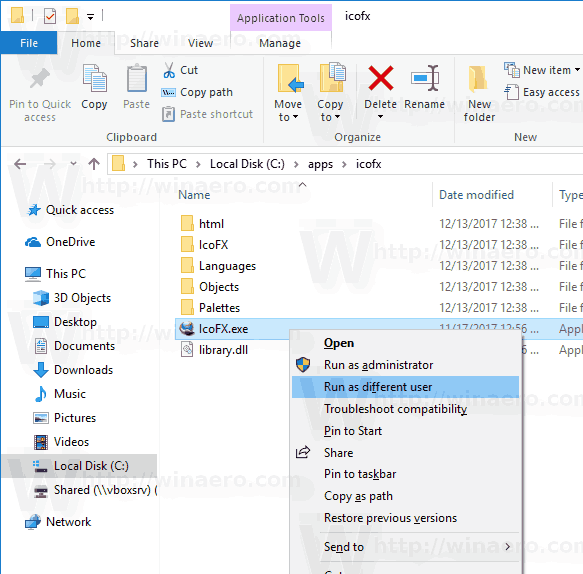The image size is (583, 574).
Task: Choose Restore previous versions
Action: point(405,518)
